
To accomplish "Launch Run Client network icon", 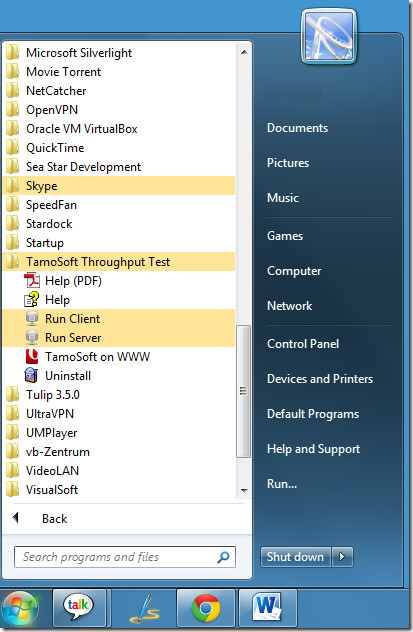I will tap(32, 318).
